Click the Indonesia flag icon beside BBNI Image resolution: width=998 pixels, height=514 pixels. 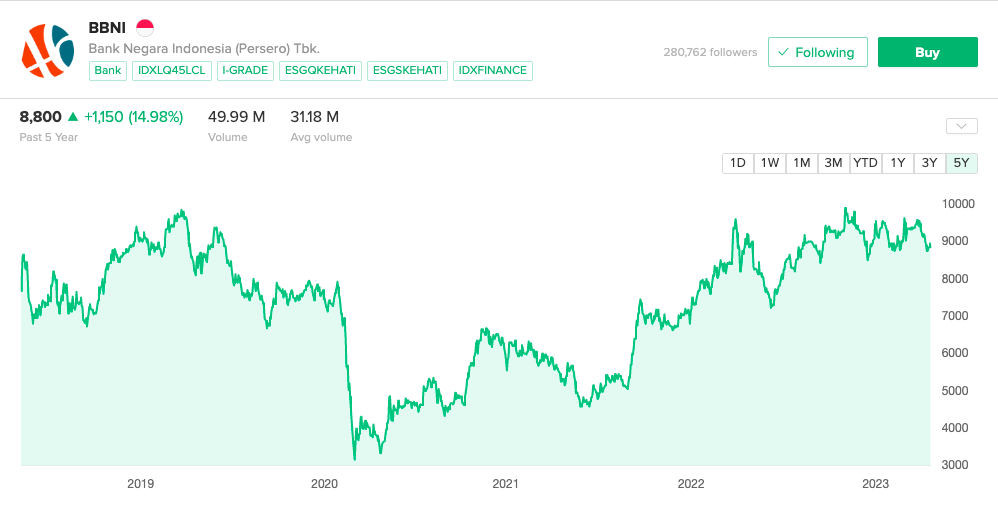click(145, 28)
